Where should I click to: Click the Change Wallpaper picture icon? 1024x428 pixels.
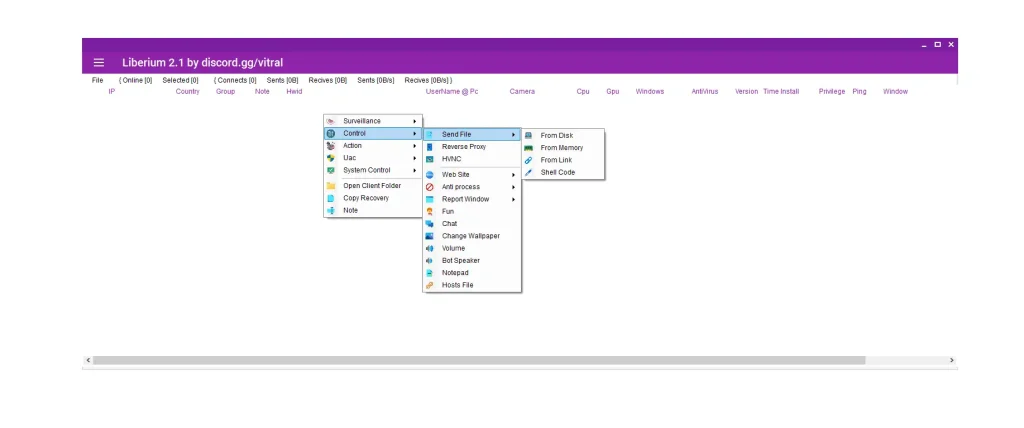429,236
